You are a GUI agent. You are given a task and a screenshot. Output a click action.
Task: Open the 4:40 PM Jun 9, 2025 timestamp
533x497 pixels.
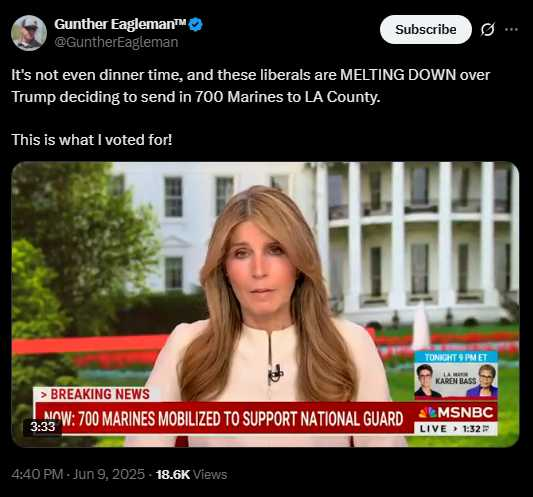tap(78, 474)
